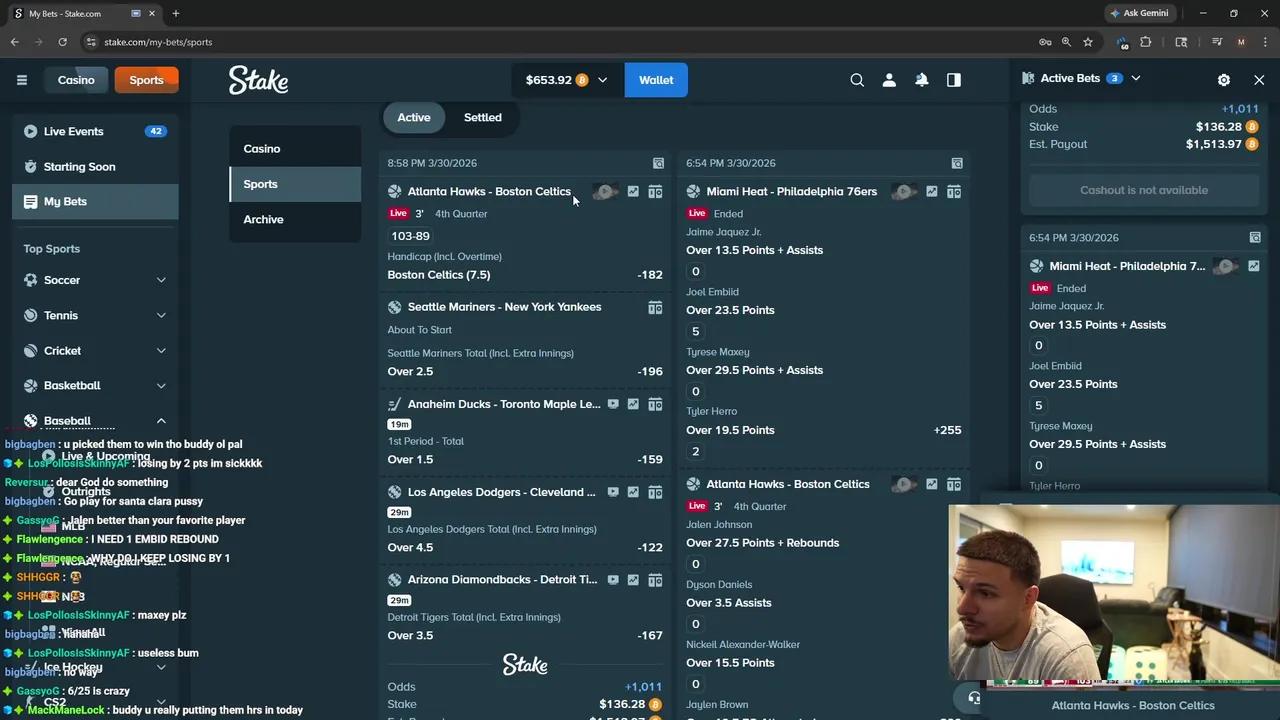This screenshot has height=720, width=1280.
Task: Switch to Casino mode
Action: tap(76, 80)
